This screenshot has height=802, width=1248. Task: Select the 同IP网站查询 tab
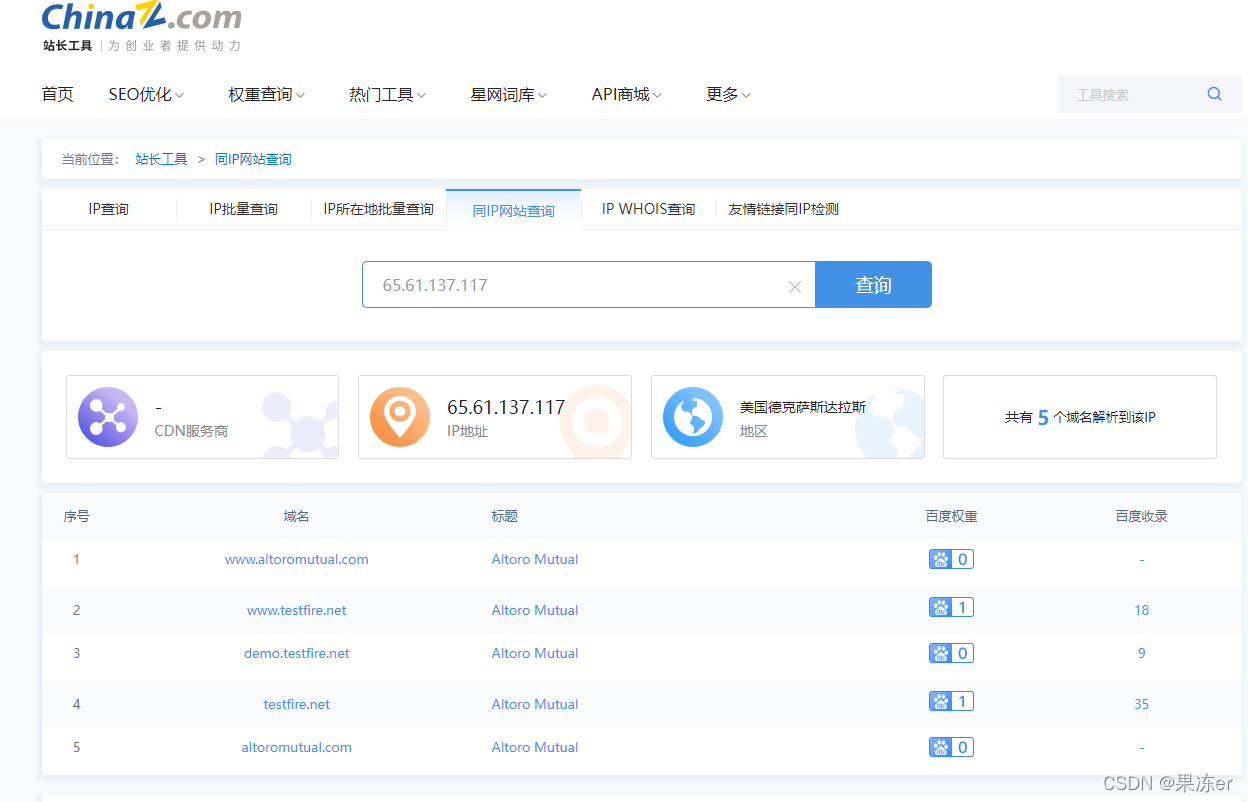pos(513,210)
